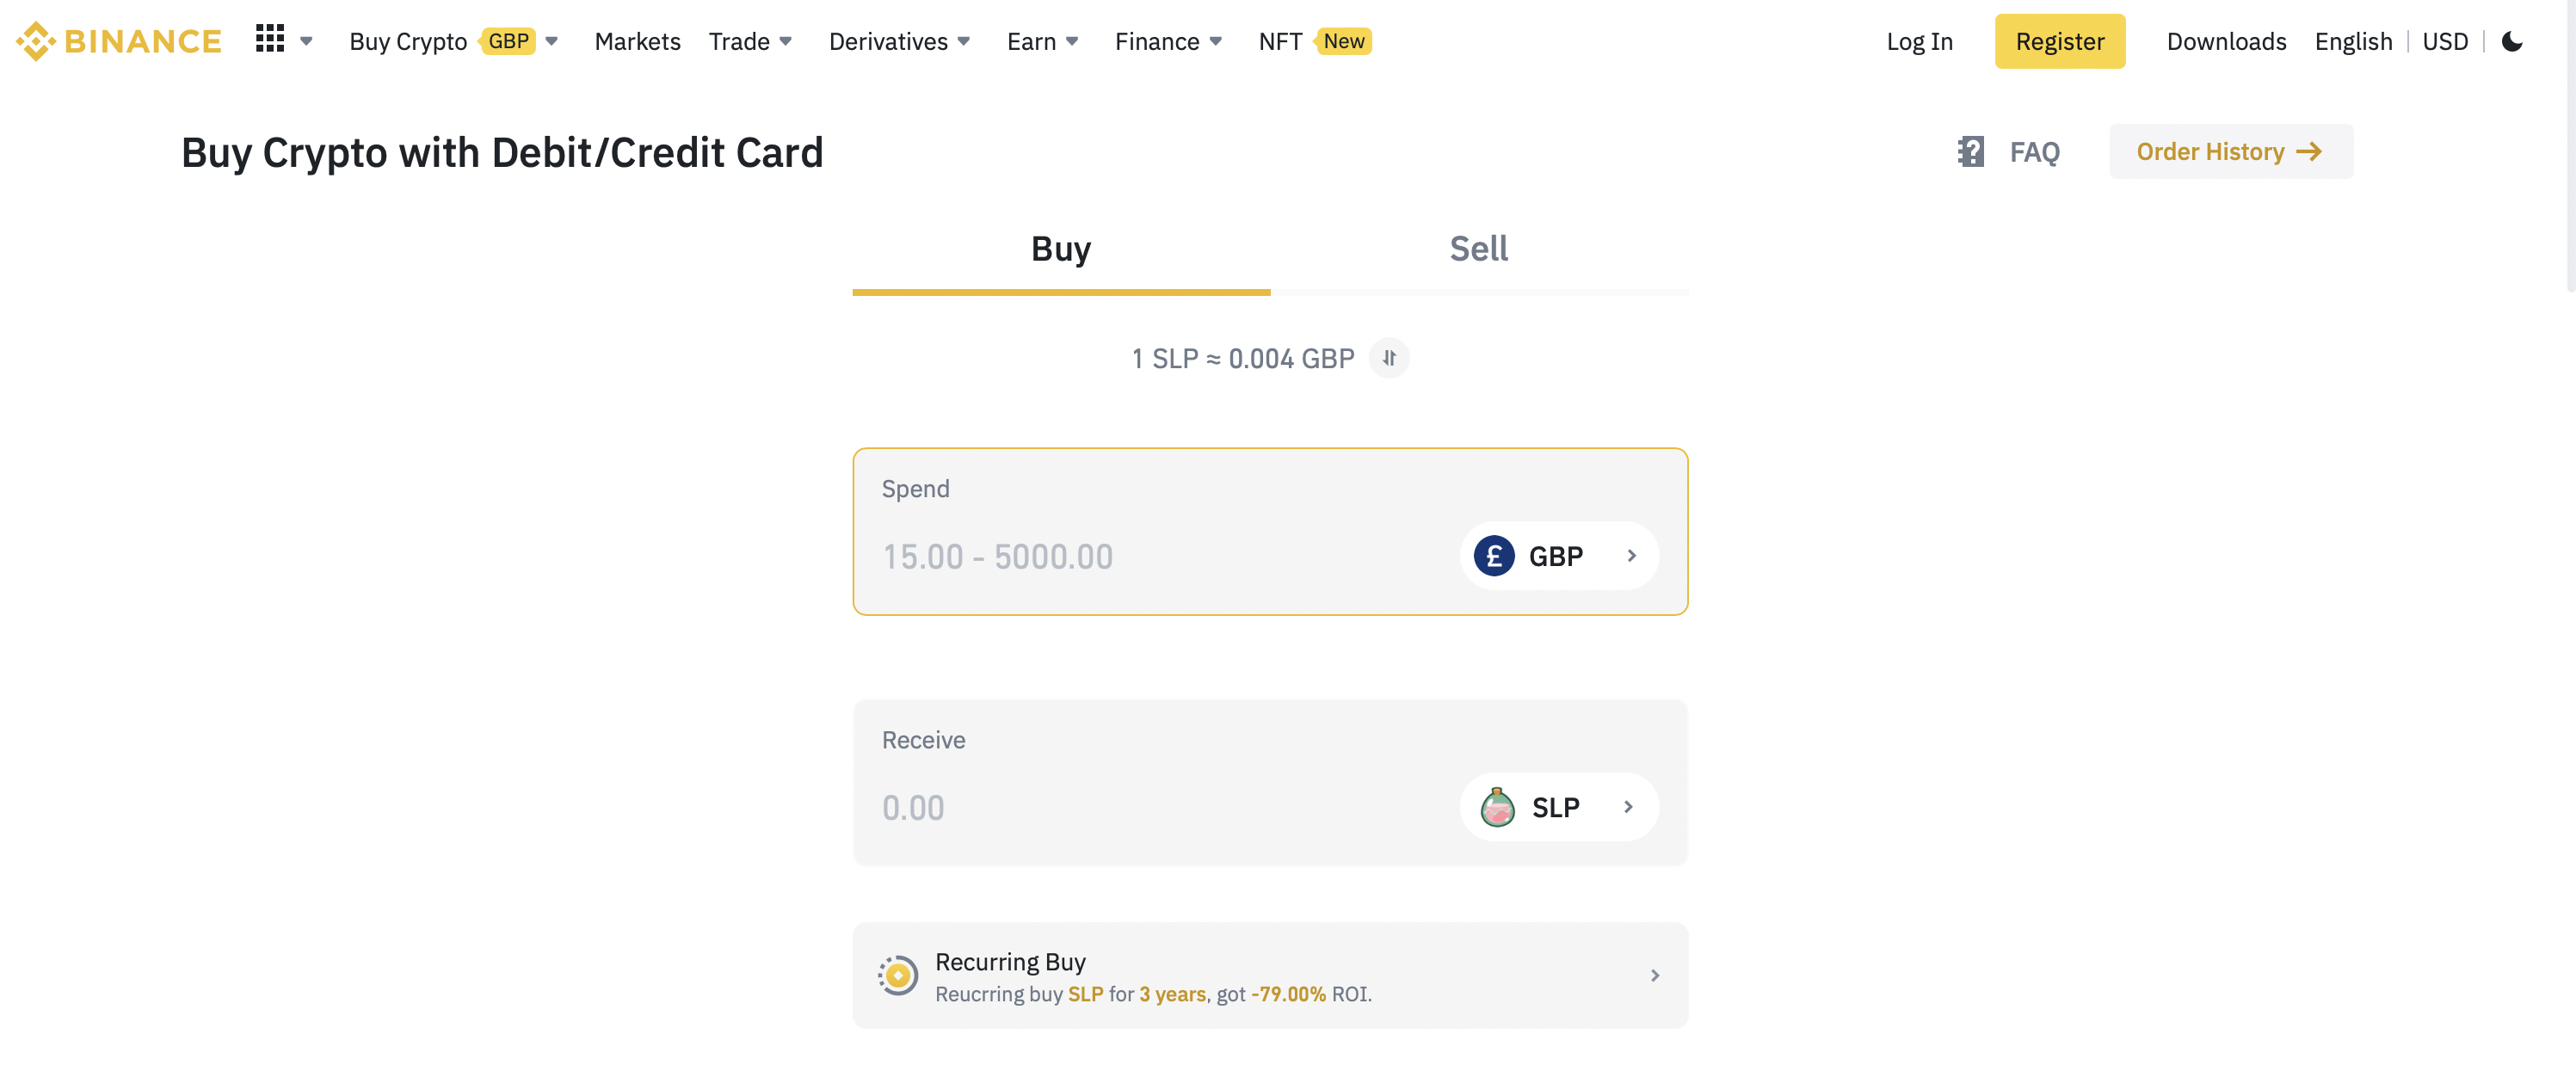Viewport: 2576px width, 1065px height.
Task: Open the apps grid menu icon
Action: point(270,40)
